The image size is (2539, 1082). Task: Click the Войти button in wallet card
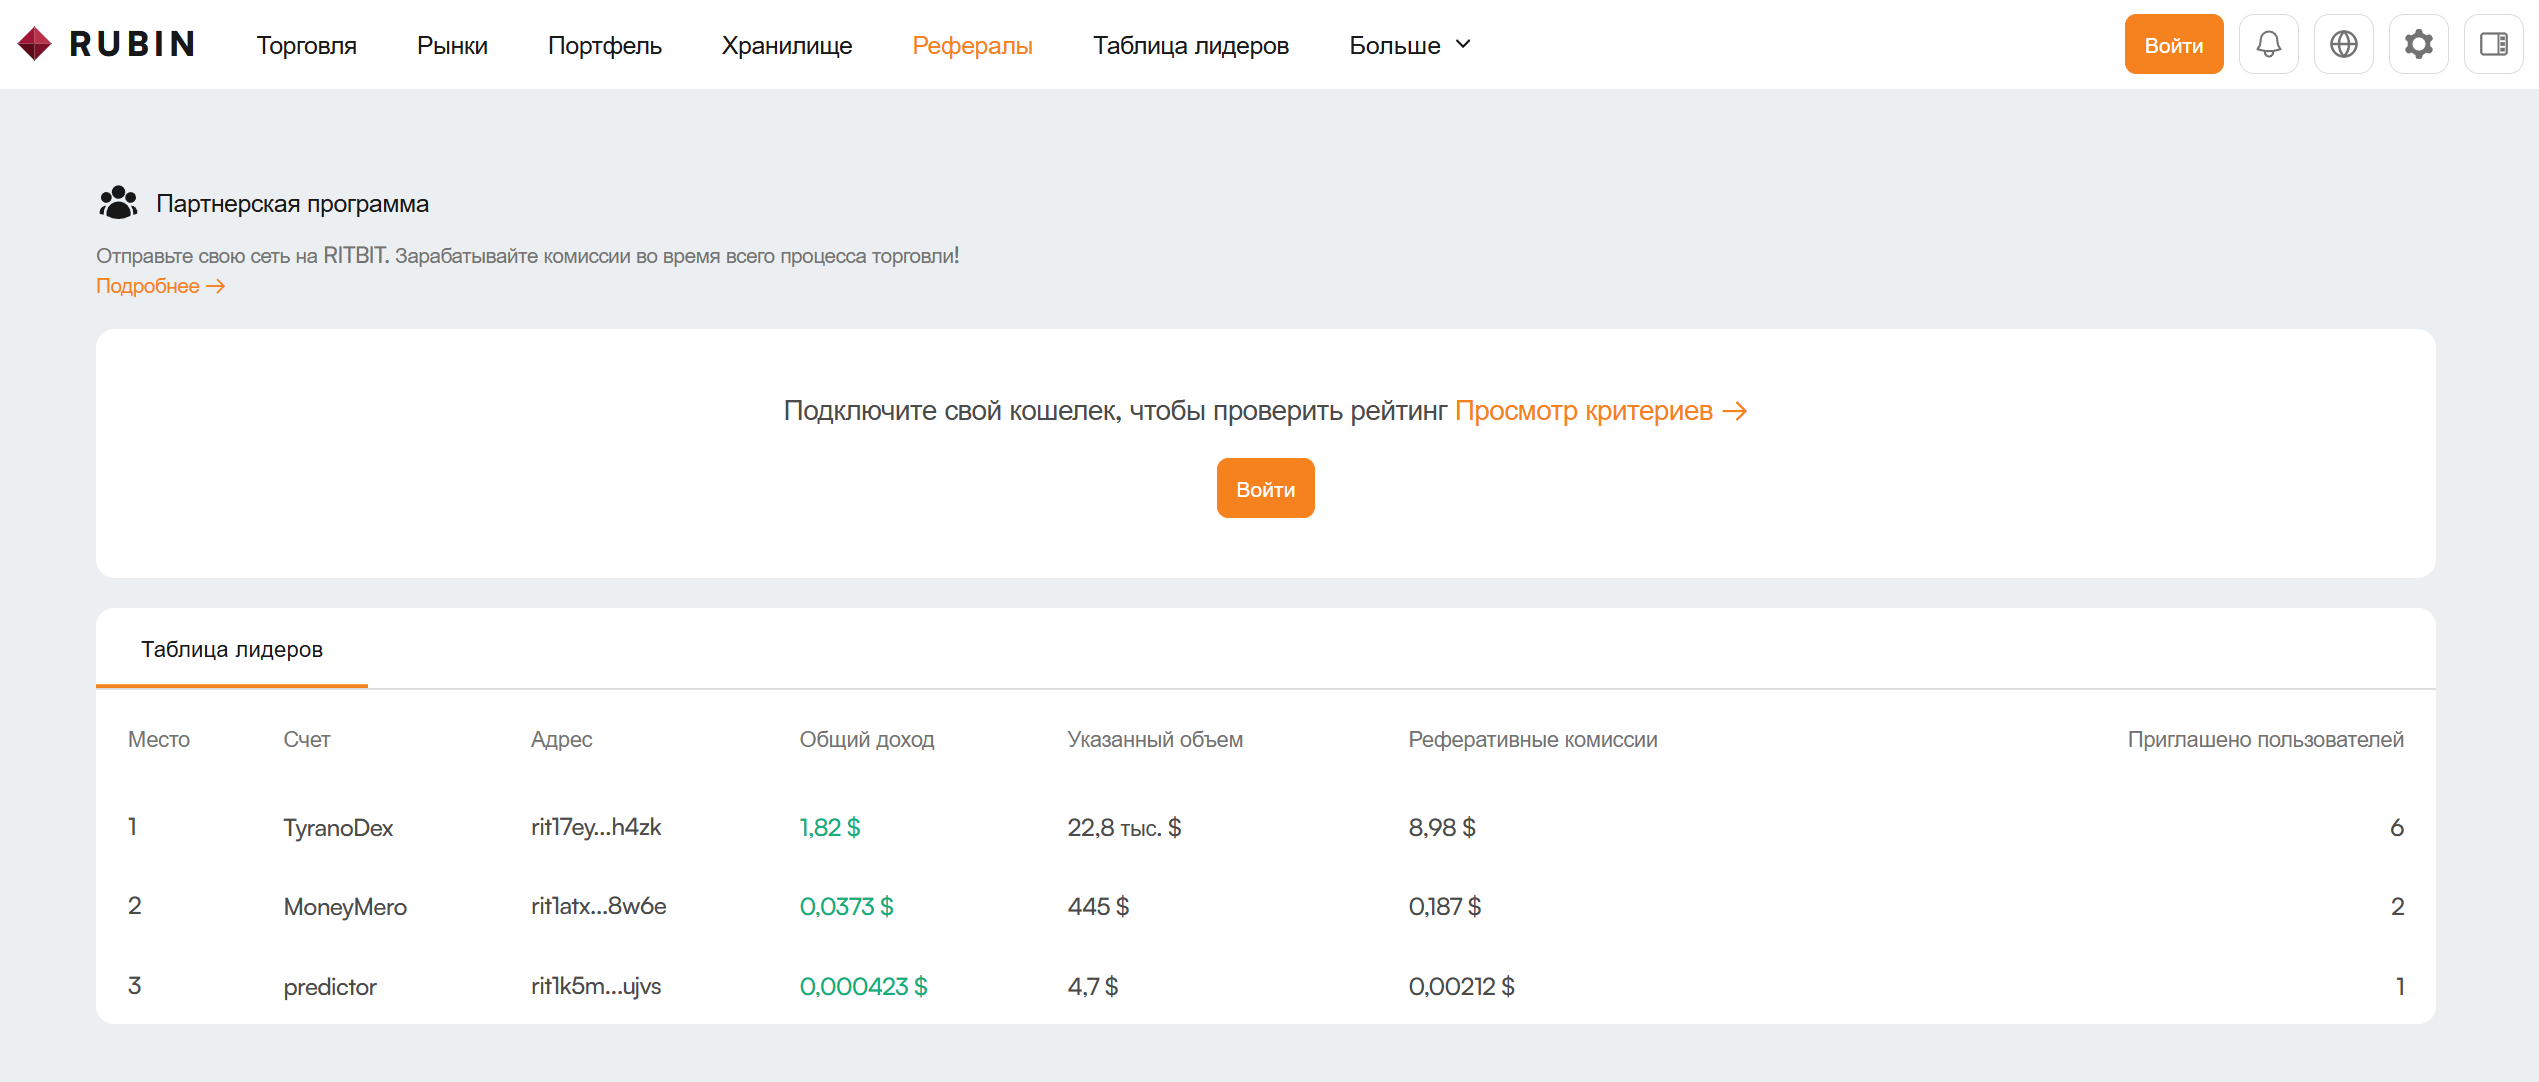[1265, 488]
